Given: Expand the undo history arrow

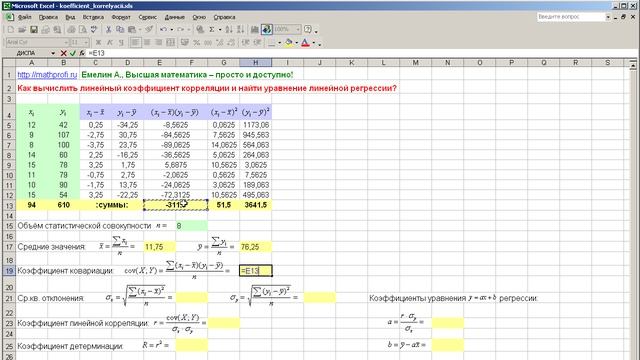Looking at the screenshot, I should tap(171, 29).
